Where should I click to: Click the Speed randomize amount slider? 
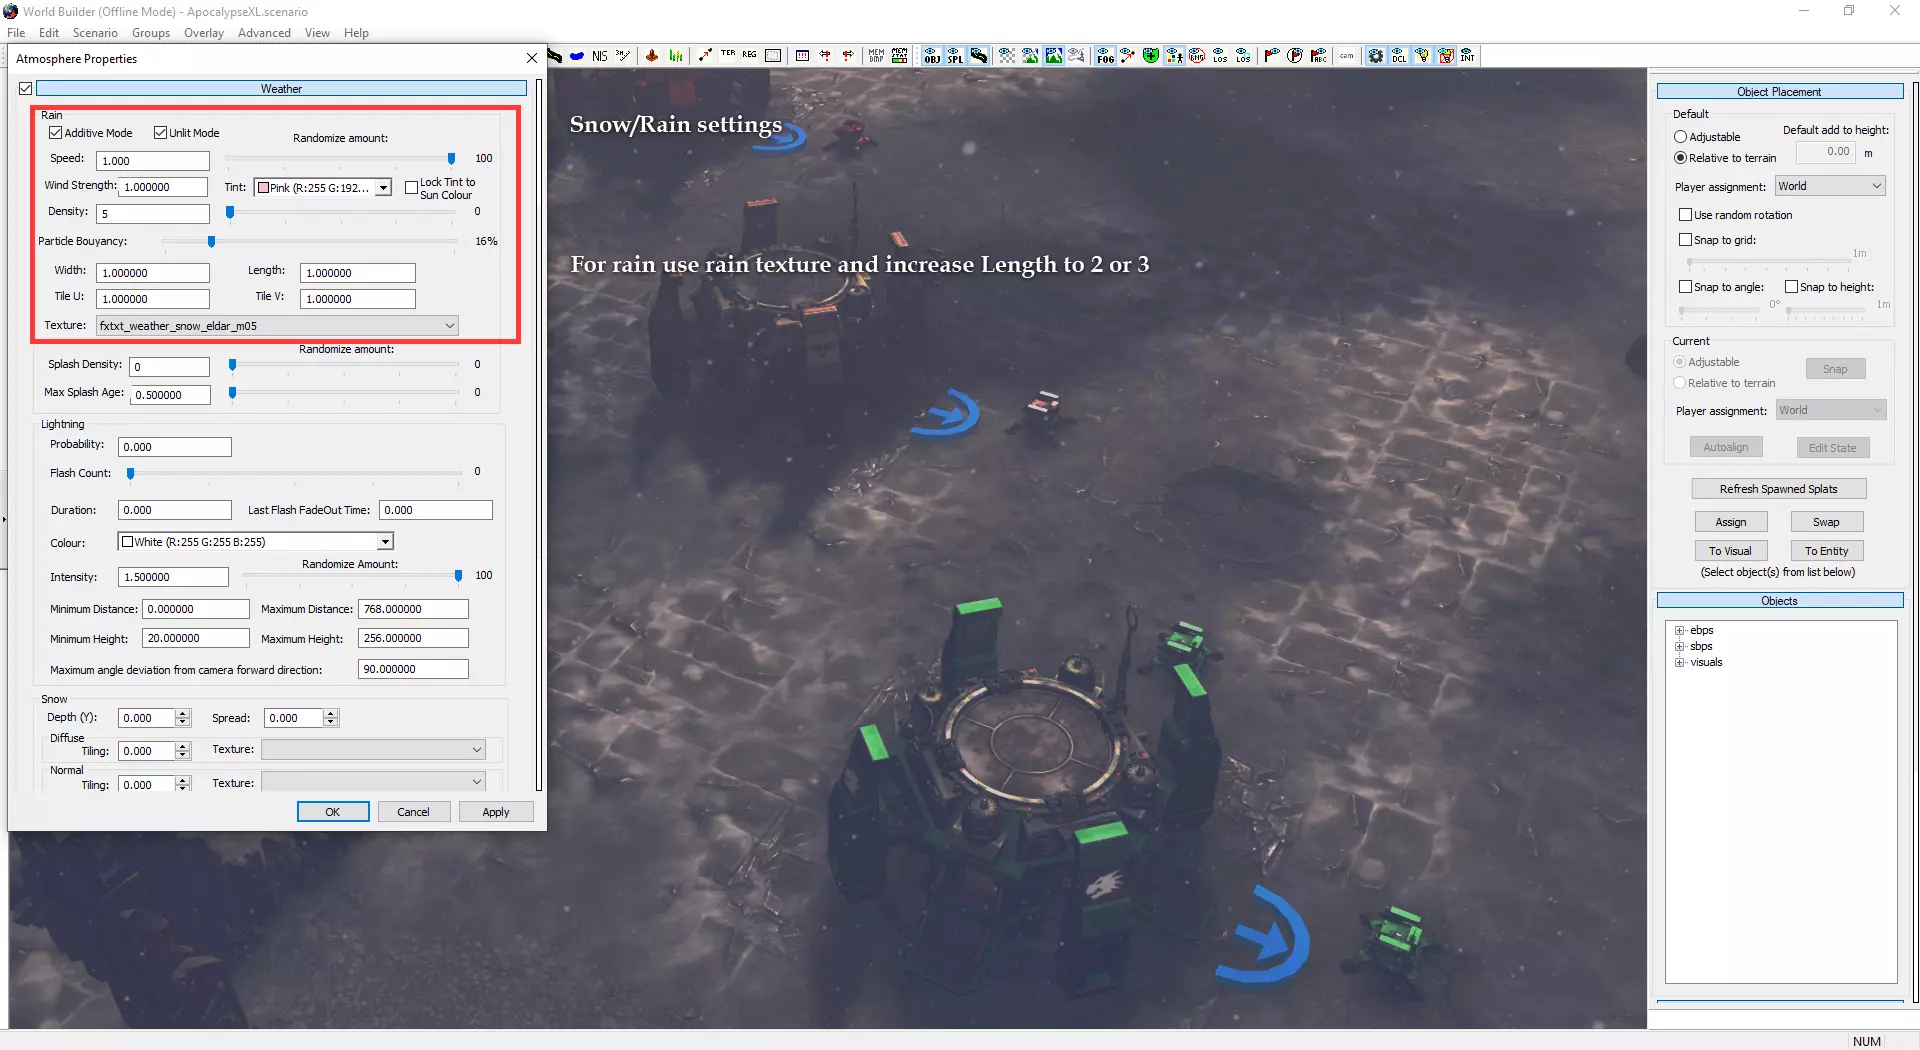click(x=340, y=158)
